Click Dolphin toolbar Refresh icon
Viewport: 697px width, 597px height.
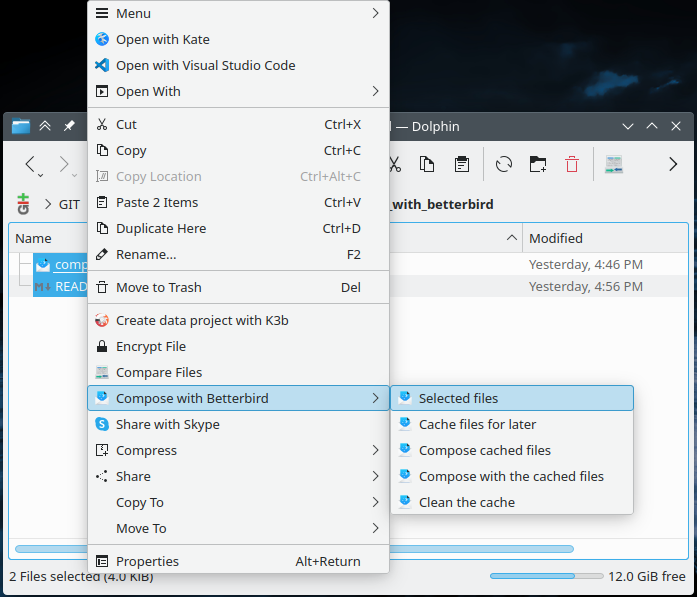pyautogui.click(x=504, y=164)
